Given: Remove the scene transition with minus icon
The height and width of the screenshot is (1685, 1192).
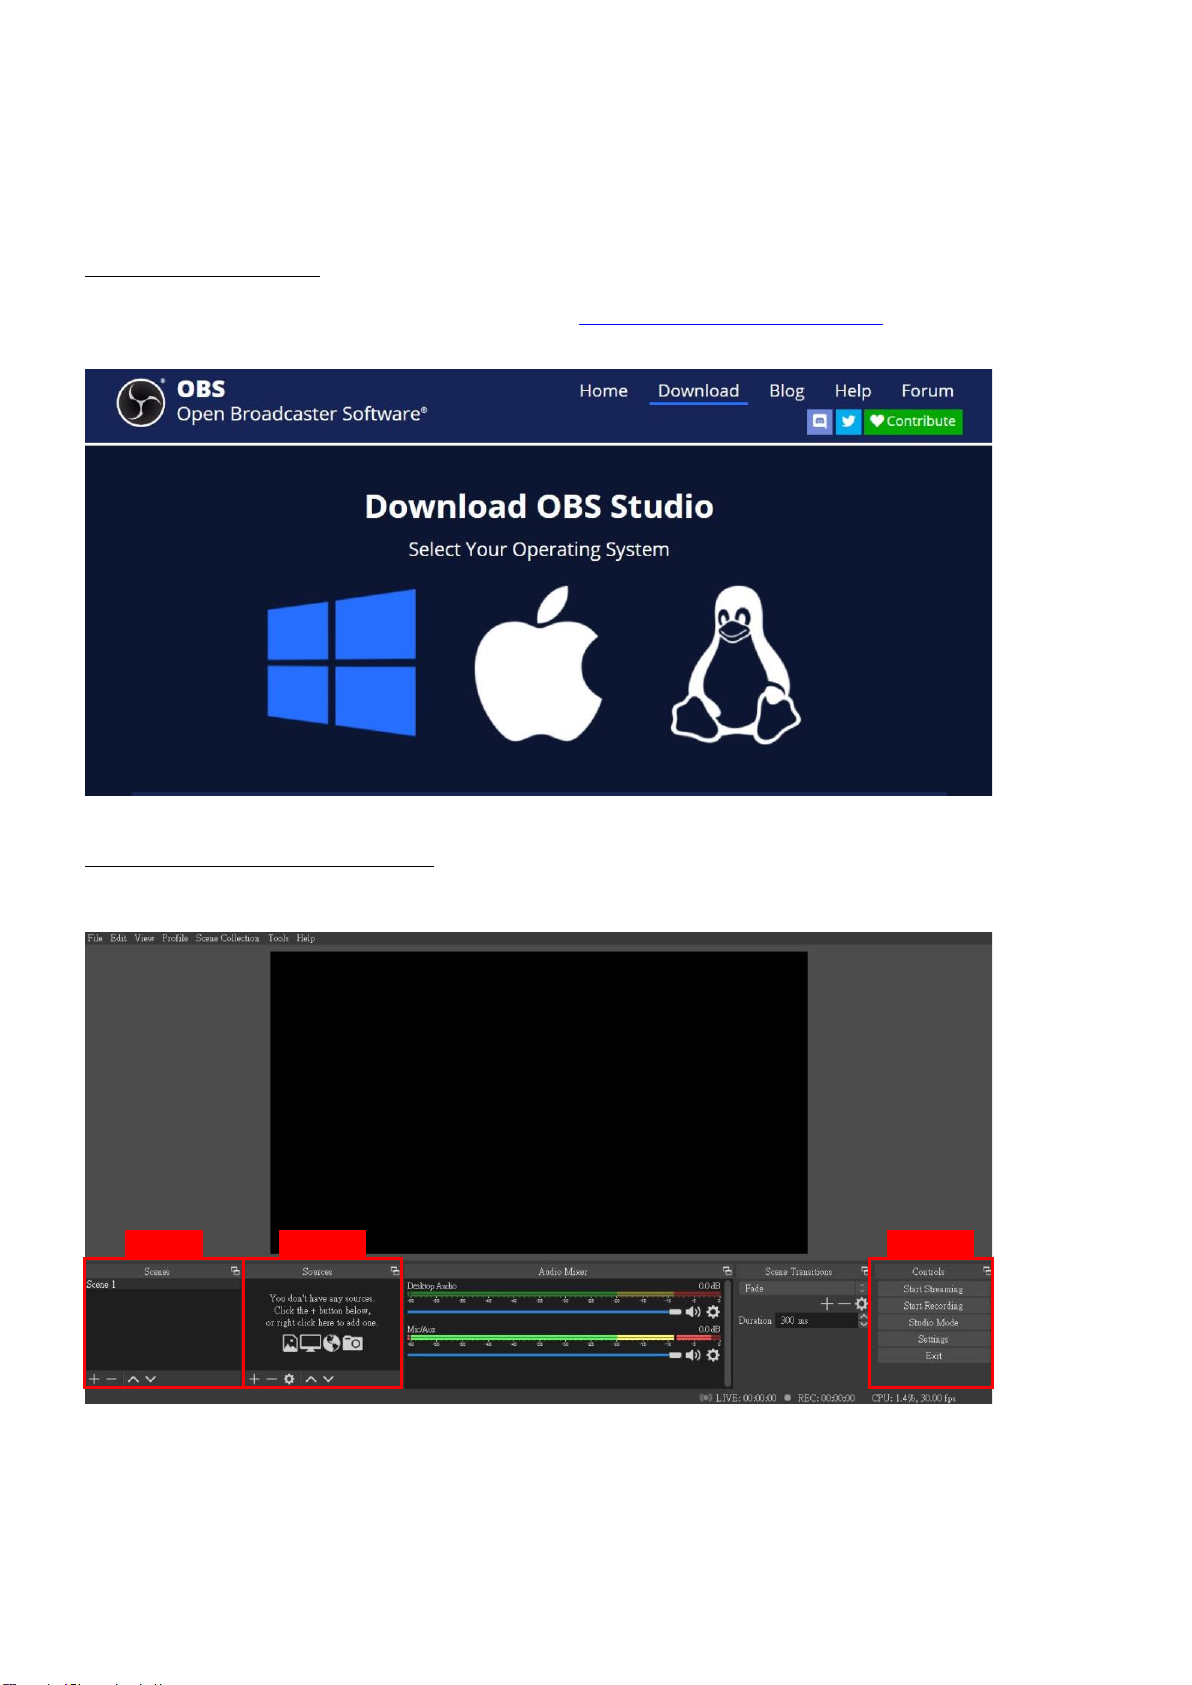Looking at the screenshot, I should click(844, 1304).
